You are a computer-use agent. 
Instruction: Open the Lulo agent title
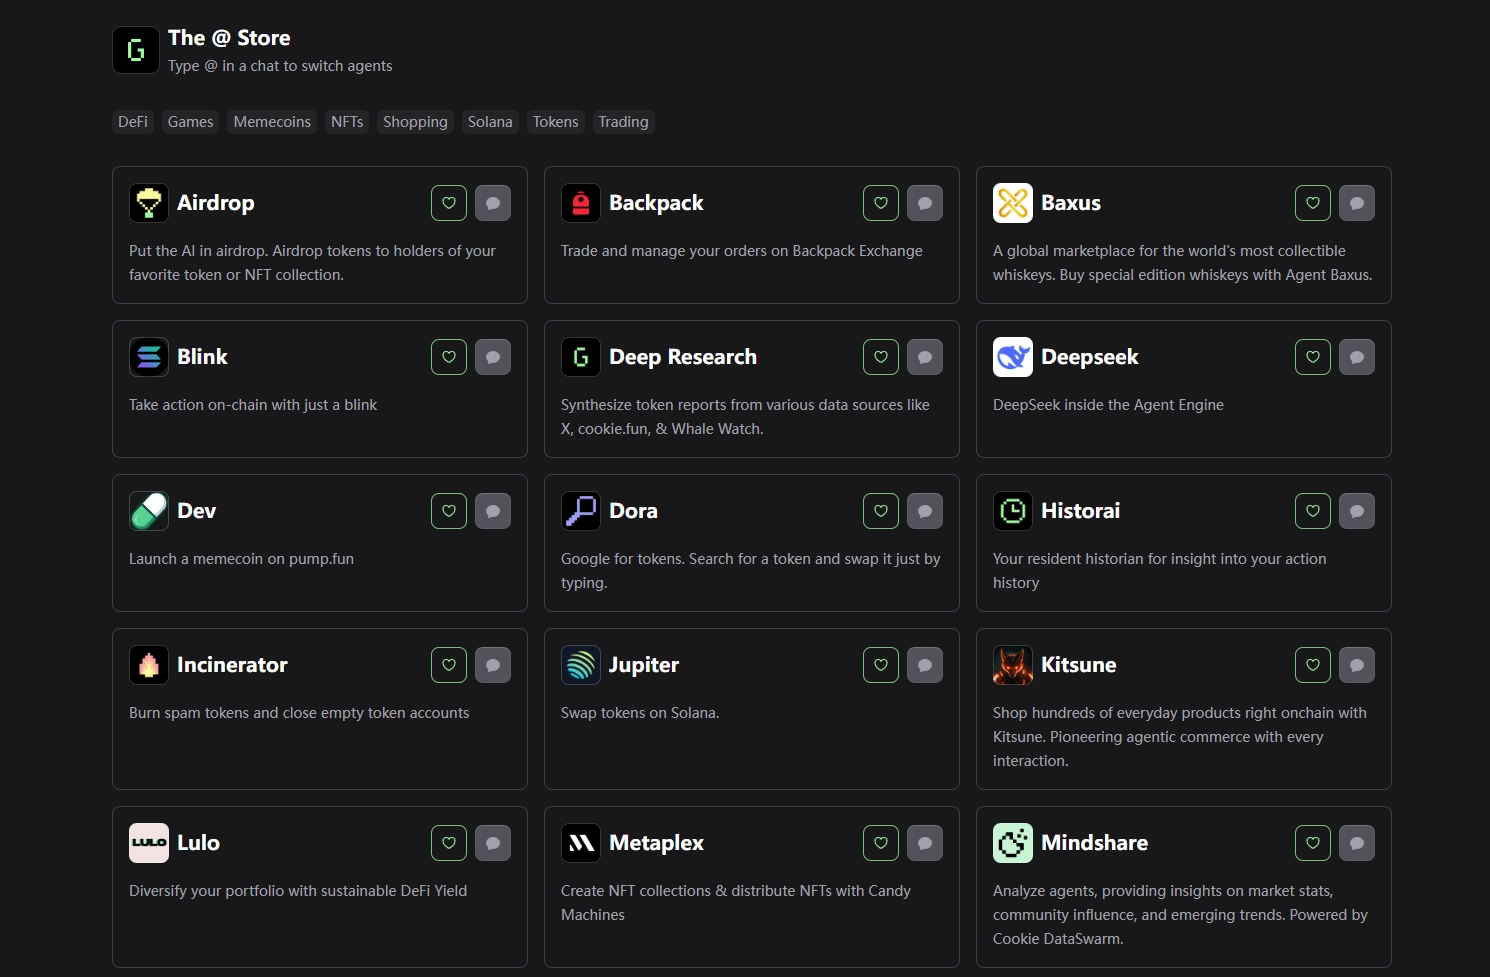coord(198,843)
